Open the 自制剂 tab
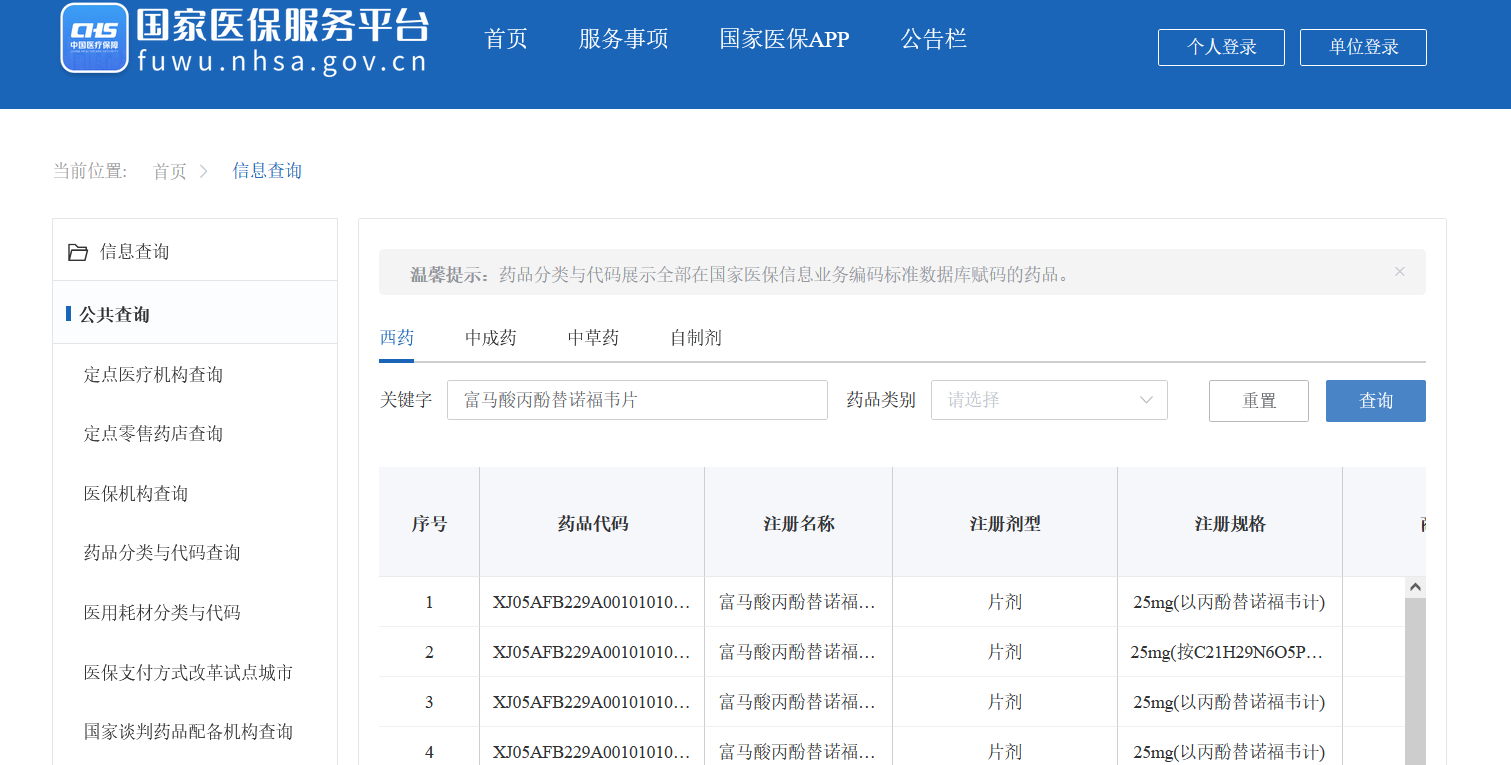The height and width of the screenshot is (765, 1511). pos(695,338)
